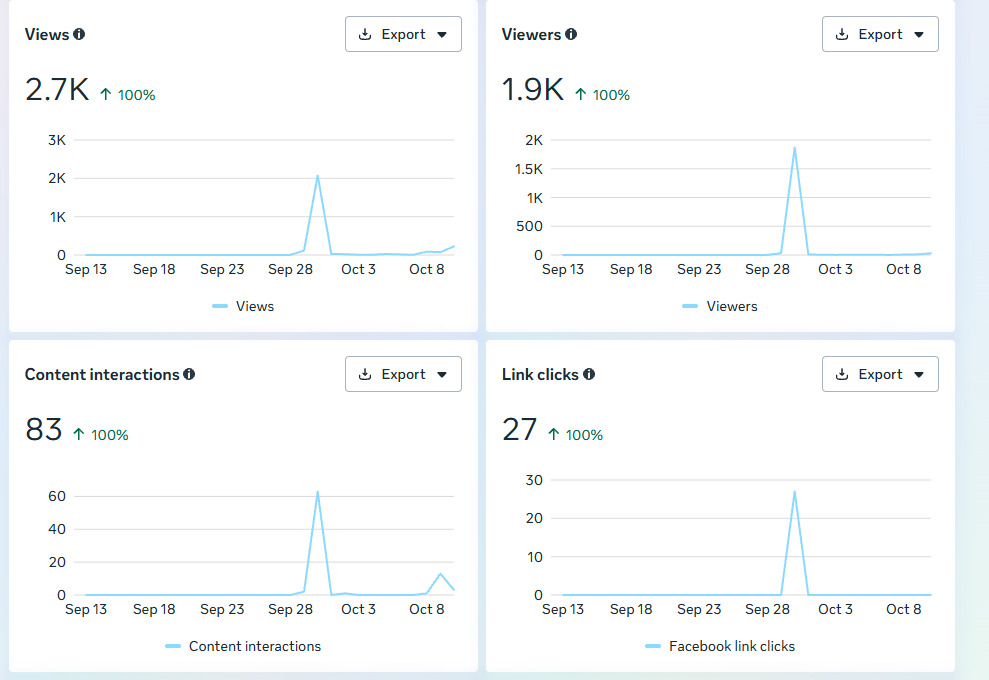Open the Views info tooltip icon

coord(79,34)
